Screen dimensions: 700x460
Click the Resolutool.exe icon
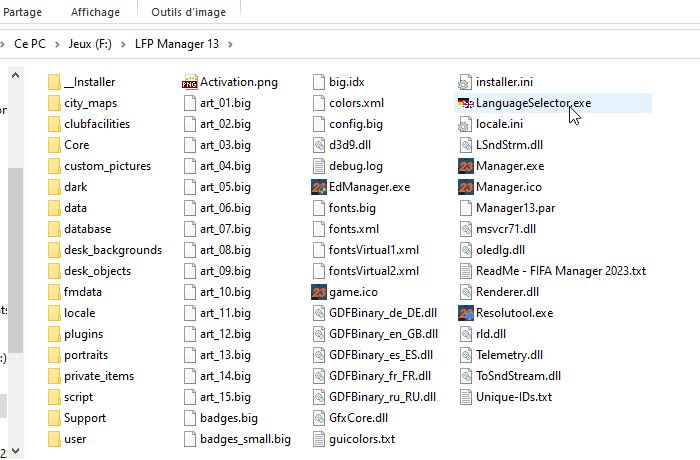[x=466, y=313]
